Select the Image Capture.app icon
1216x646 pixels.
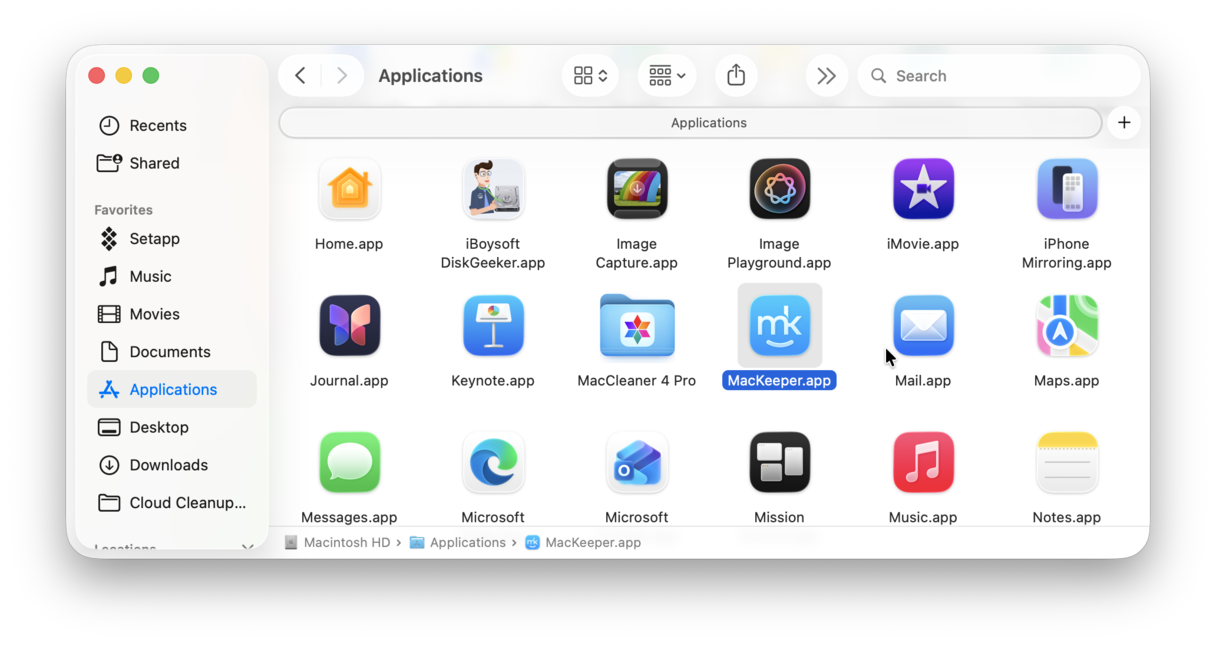(x=637, y=189)
